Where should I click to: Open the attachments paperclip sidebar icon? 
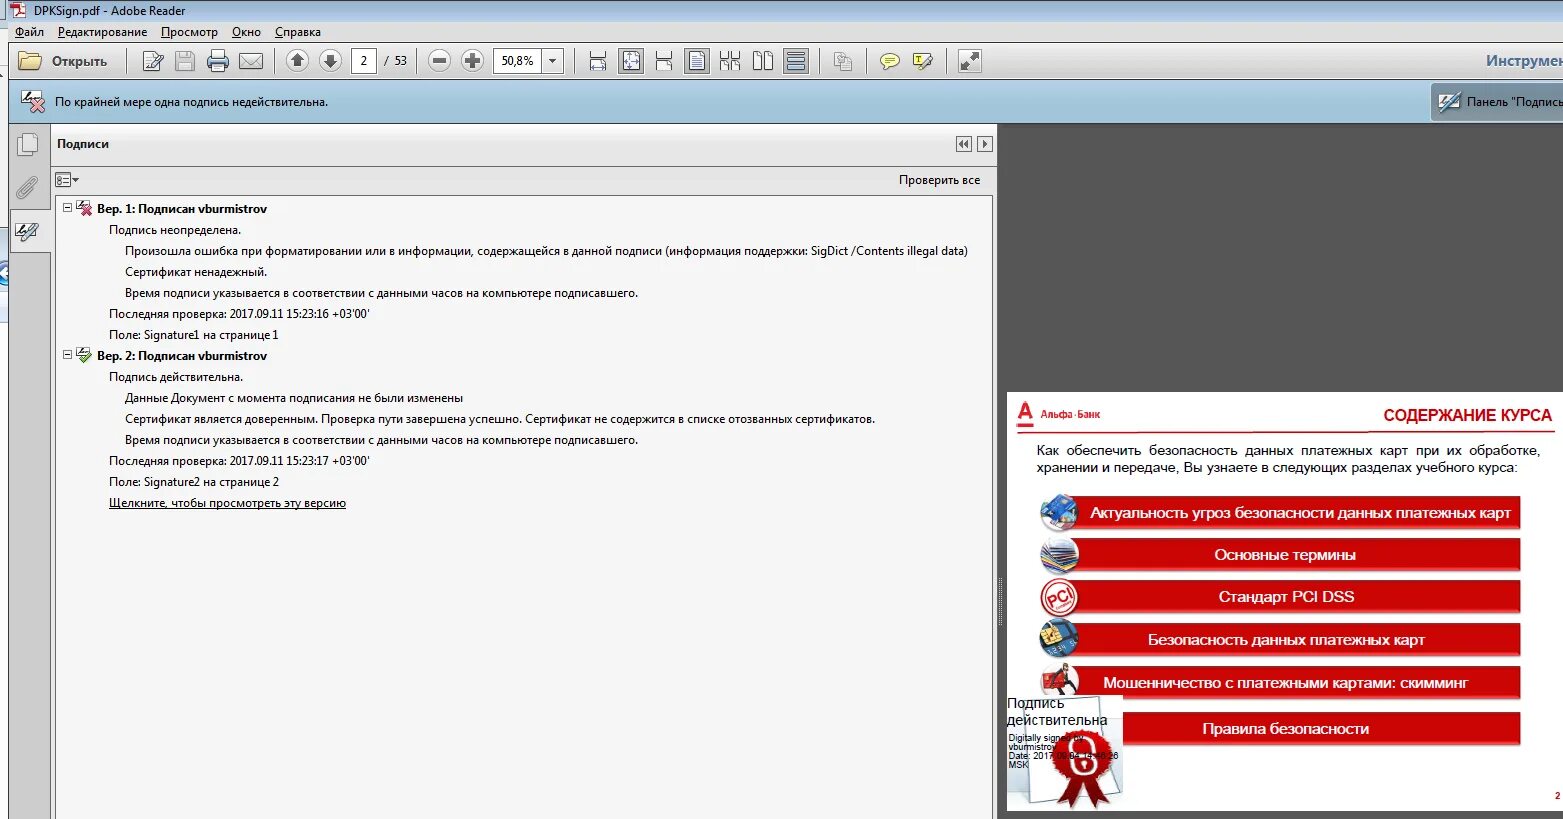pyautogui.click(x=28, y=188)
